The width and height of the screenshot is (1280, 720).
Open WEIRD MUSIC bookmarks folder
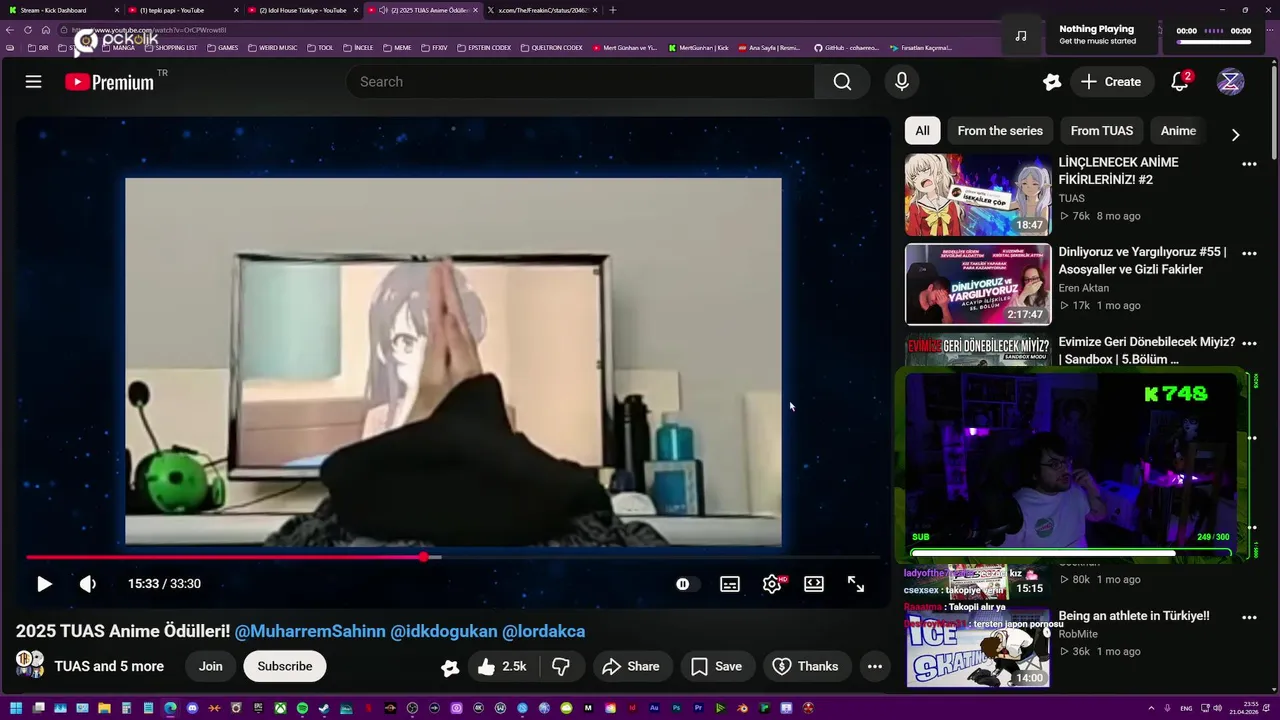pos(271,48)
